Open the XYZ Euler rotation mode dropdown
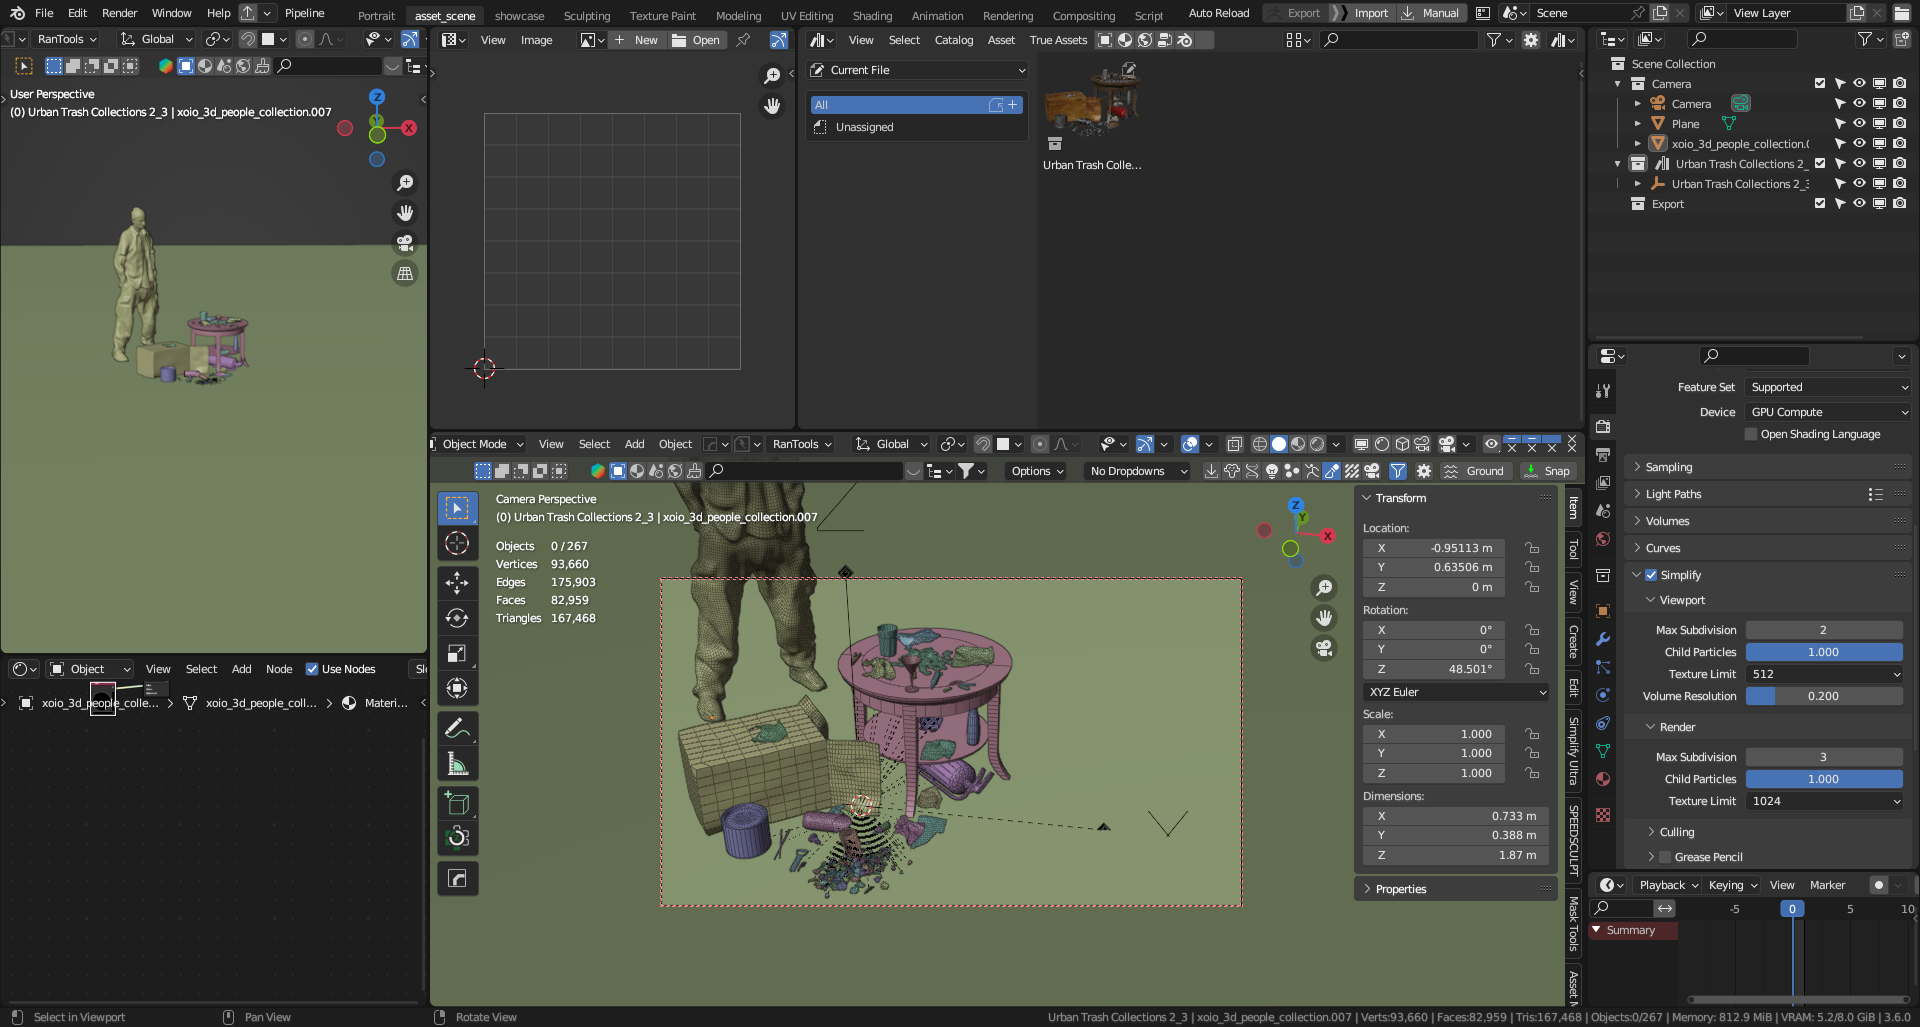 1456,692
